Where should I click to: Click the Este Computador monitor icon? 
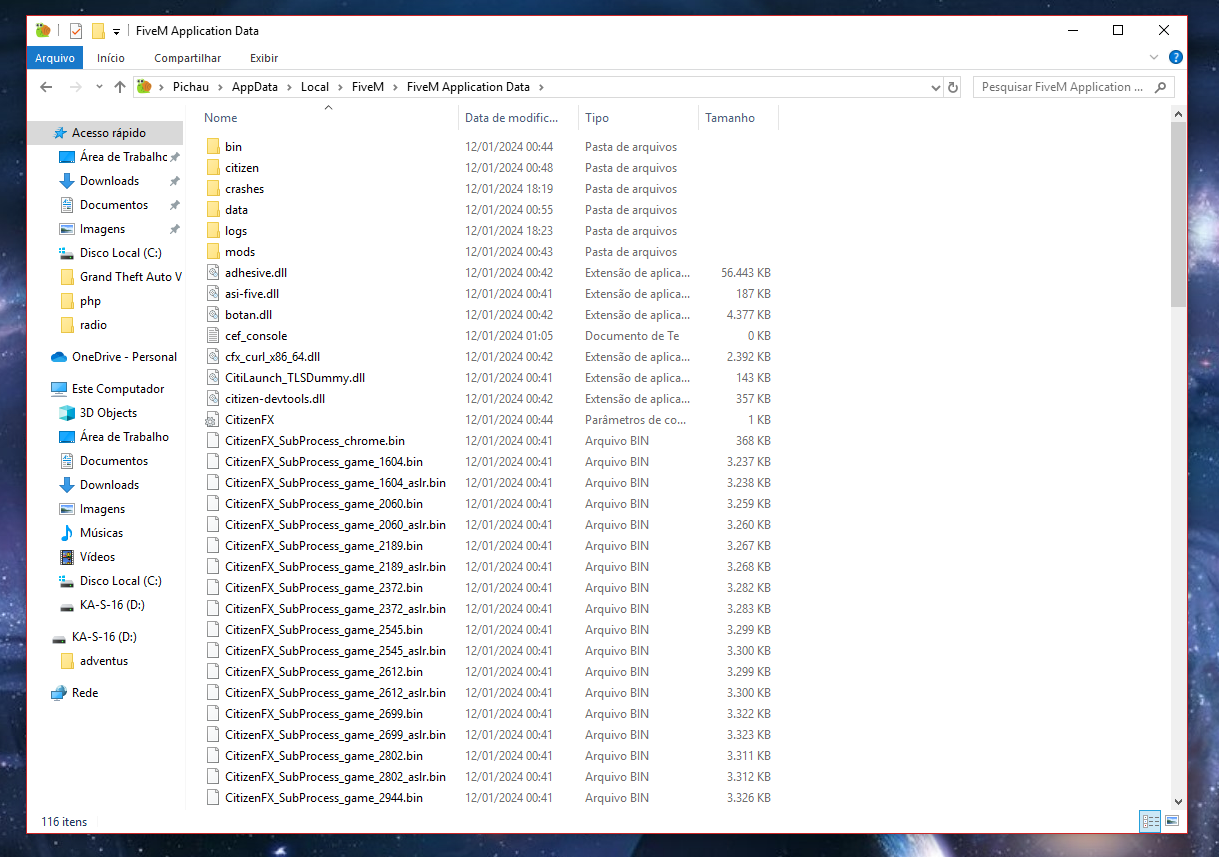coord(59,389)
